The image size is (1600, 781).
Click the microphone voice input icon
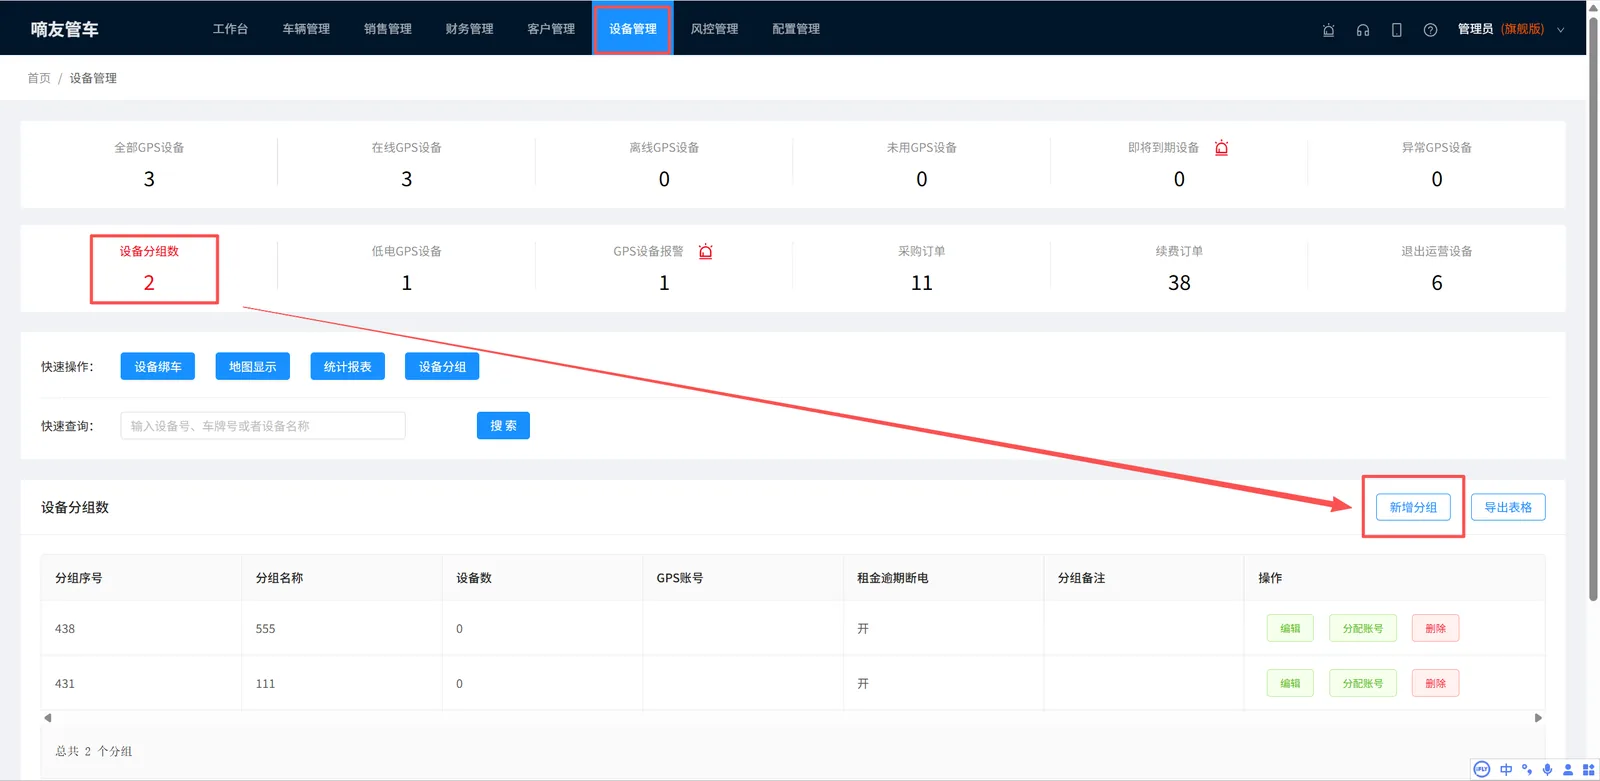[x=1548, y=769]
